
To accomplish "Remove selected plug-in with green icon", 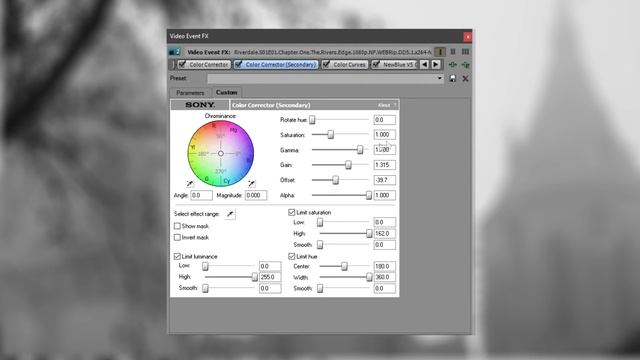I will coord(465,64).
